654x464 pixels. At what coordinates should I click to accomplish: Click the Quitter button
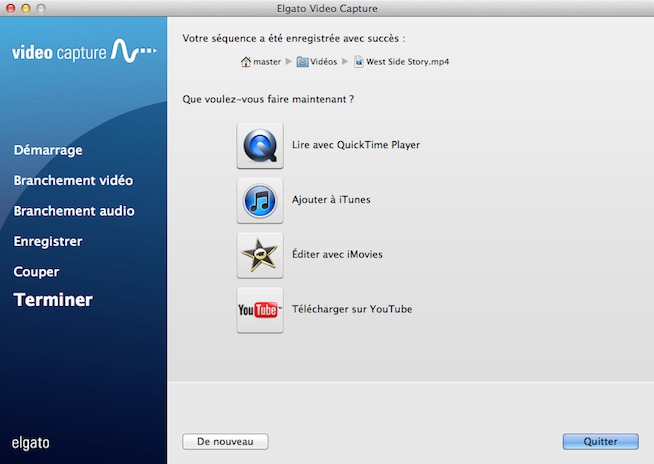click(600, 441)
